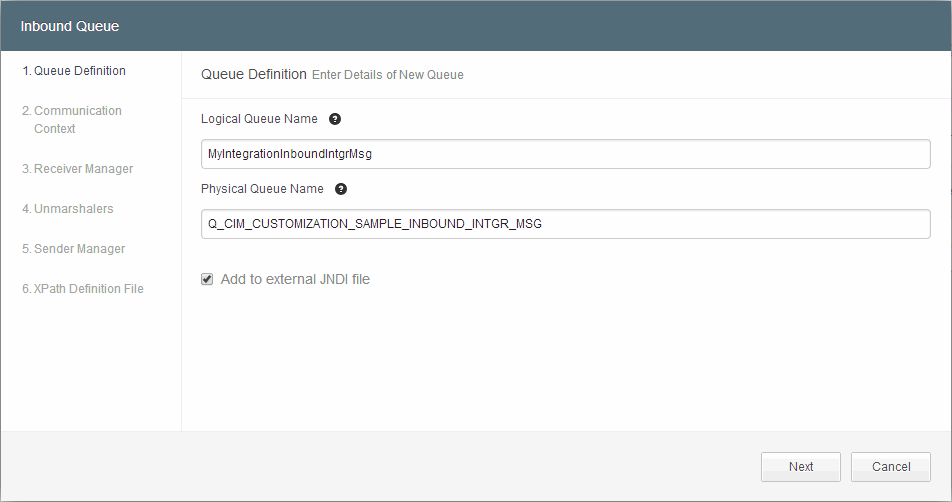This screenshot has height=502, width=952.
Task: Open help icon beside Logical Queue Name
Action: [335, 119]
